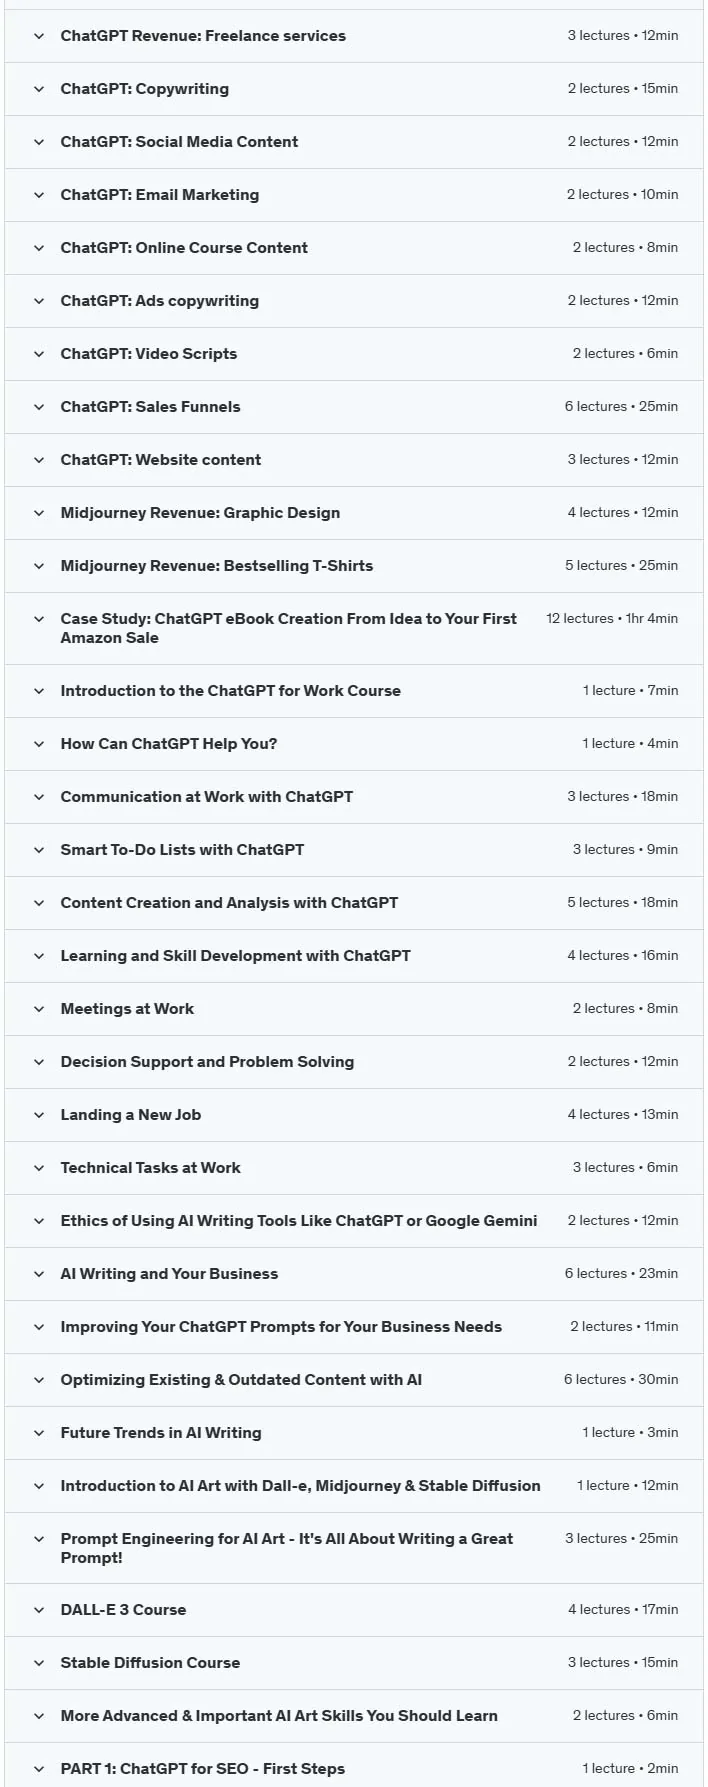The image size is (708, 1787).
Task: Click chevron beside ChatGPT: Email Marketing
Action: [x=39, y=195]
